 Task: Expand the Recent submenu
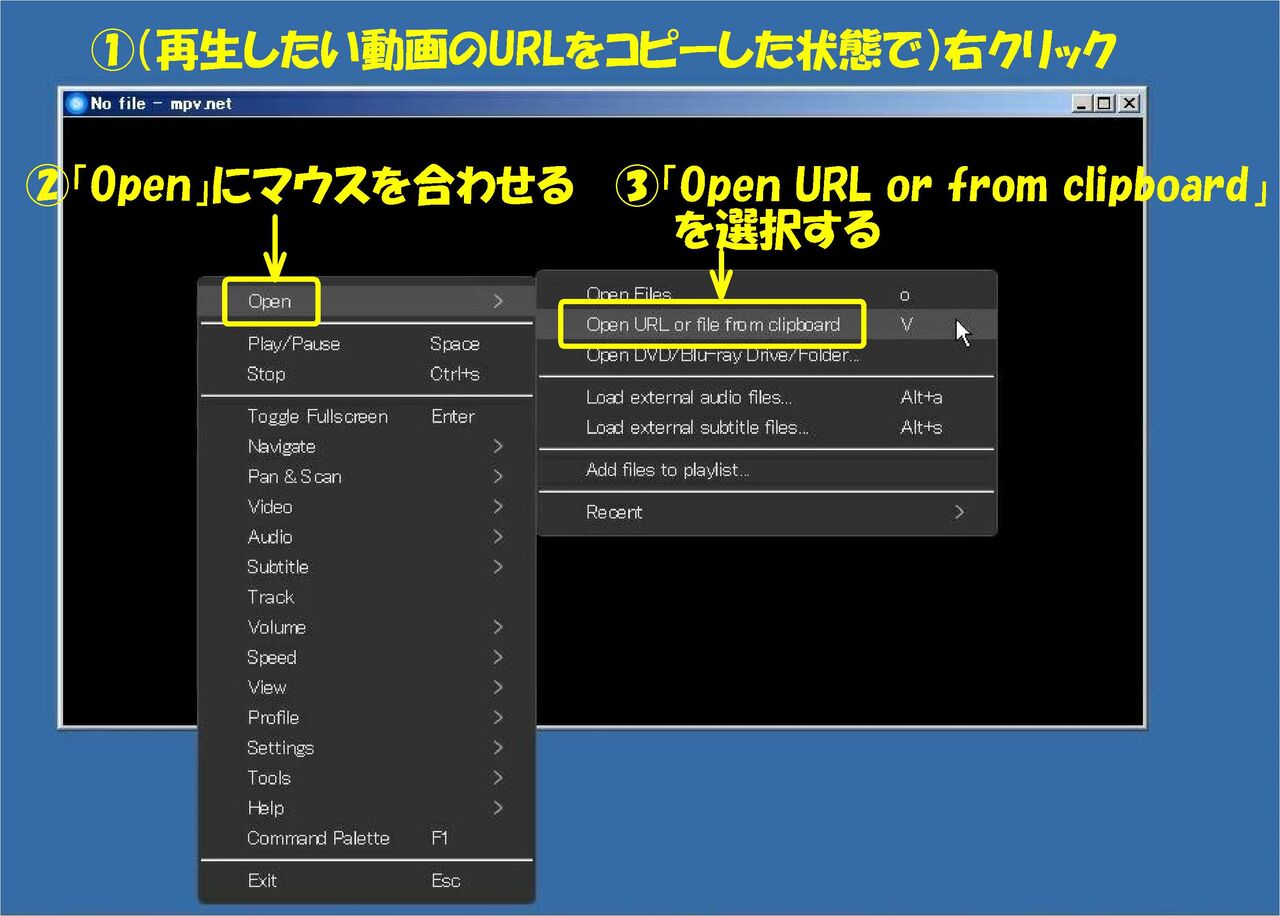(x=614, y=512)
